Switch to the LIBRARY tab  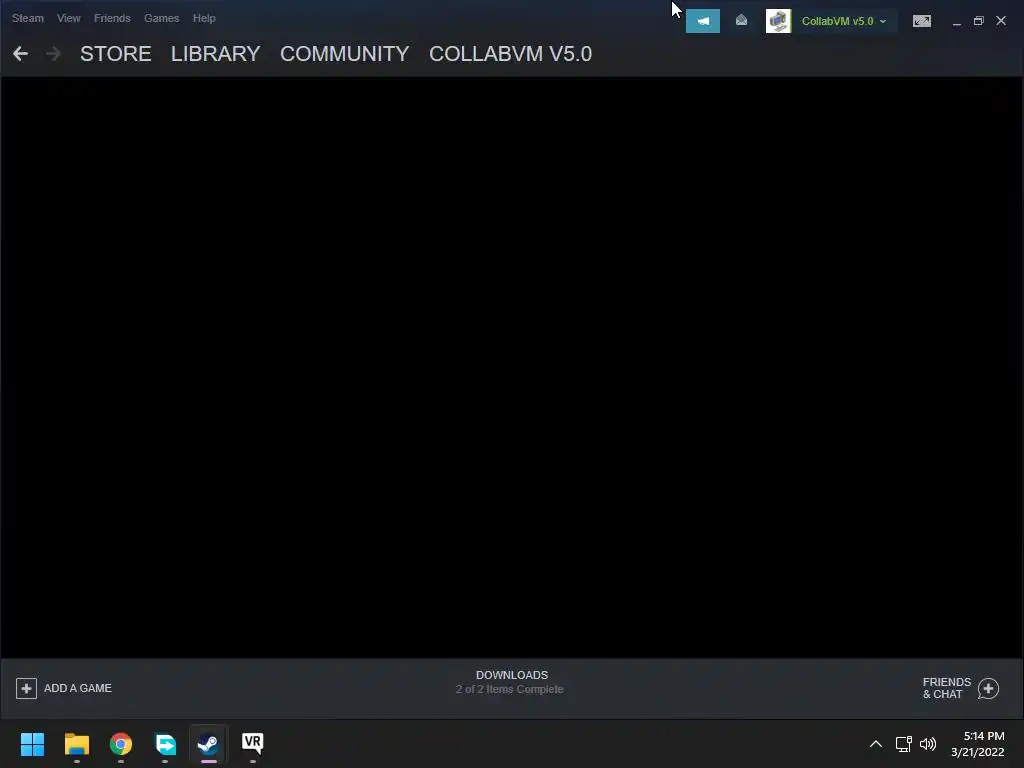[x=216, y=54]
